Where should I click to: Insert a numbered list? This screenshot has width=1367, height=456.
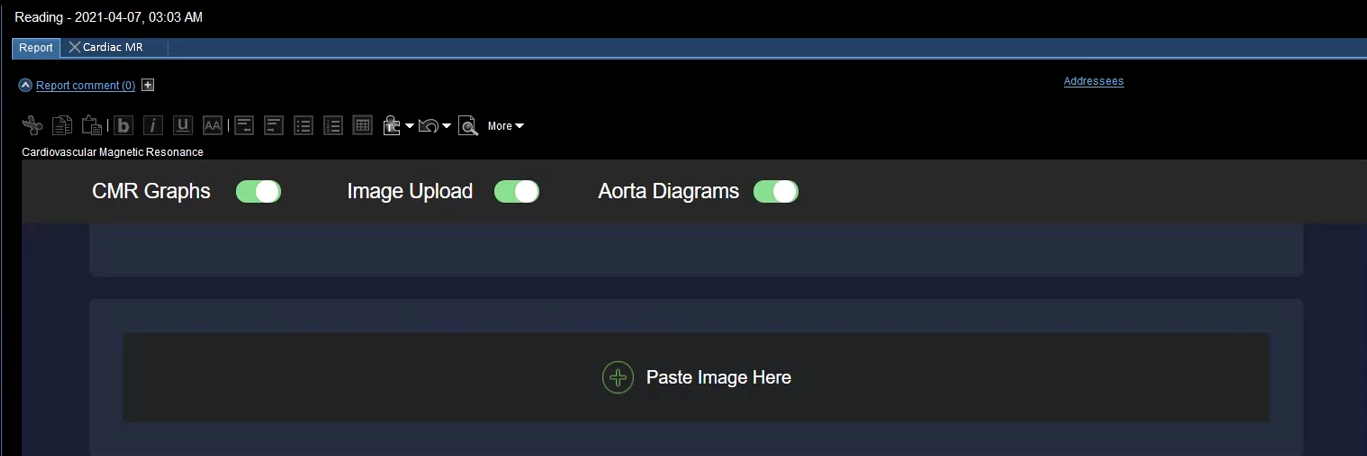333,126
